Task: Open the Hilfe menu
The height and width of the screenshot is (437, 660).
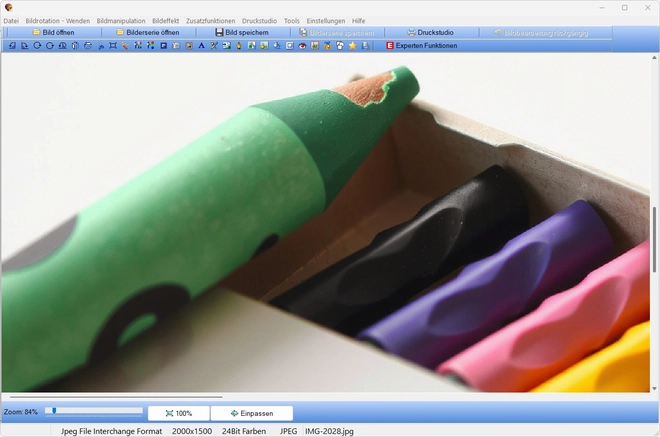Action: (359, 20)
